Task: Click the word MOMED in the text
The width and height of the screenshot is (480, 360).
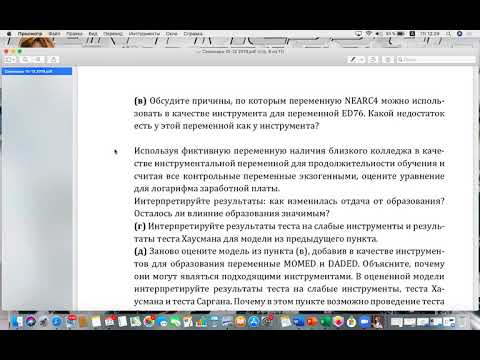Action: click(300, 264)
